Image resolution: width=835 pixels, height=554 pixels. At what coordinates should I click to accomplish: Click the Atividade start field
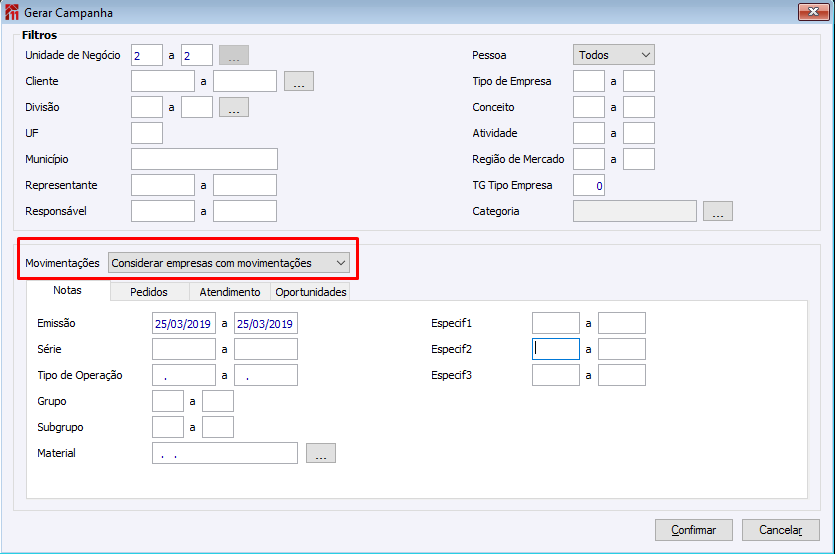589,133
